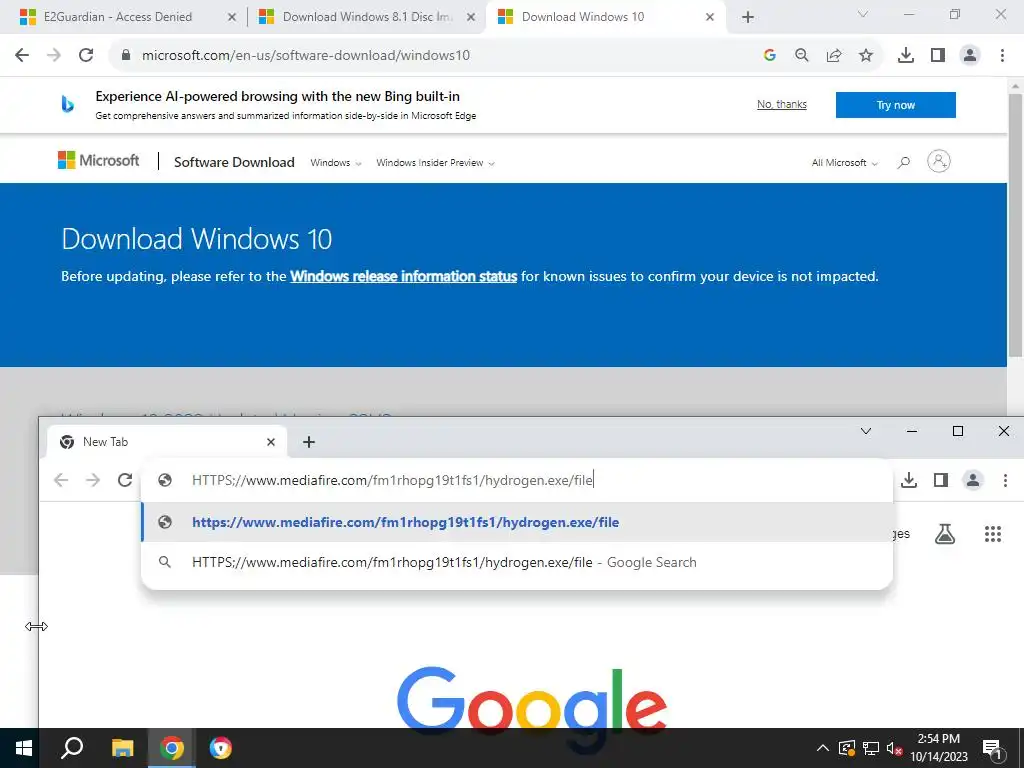Toggle side panel in the New Tab window
1024x768 pixels.
pyautogui.click(x=941, y=481)
